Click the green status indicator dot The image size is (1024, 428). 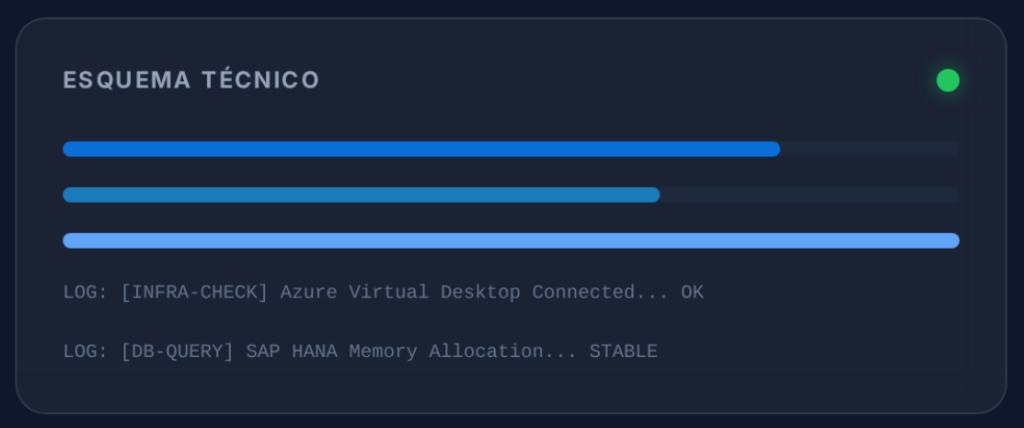click(x=947, y=80)
